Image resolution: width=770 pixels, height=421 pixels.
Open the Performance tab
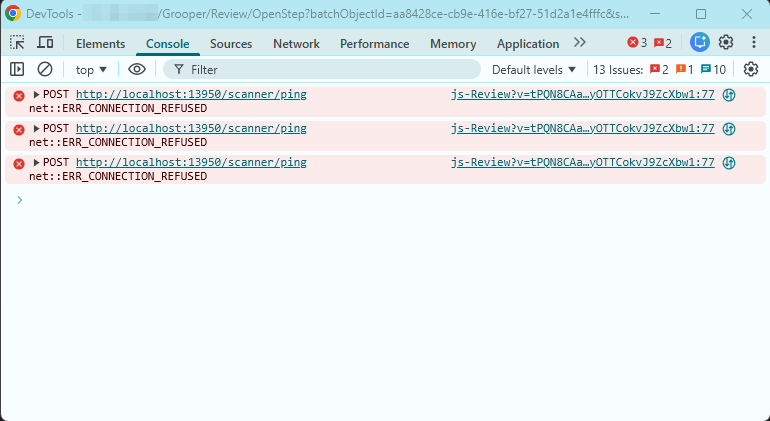pyautogui.click(x=374, y=44)
